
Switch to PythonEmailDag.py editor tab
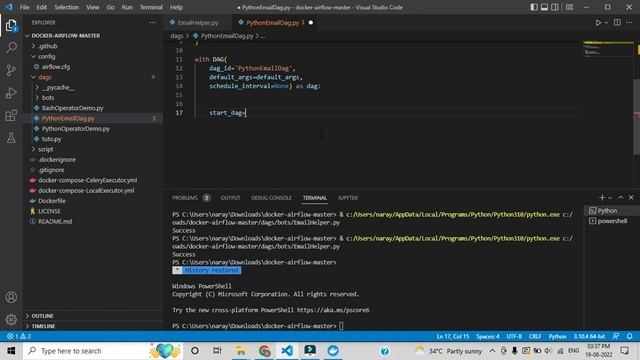point(271,23)
